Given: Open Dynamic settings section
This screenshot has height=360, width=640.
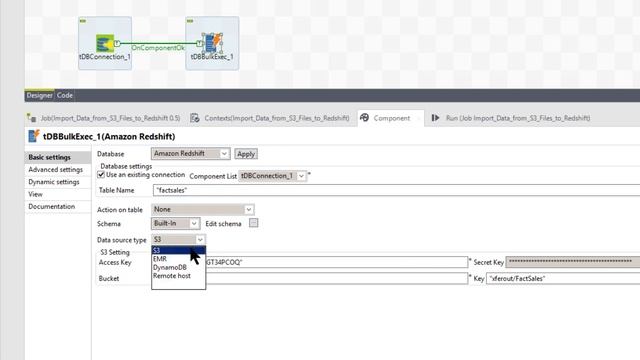Looking at the screenshot, I should 58,182.
